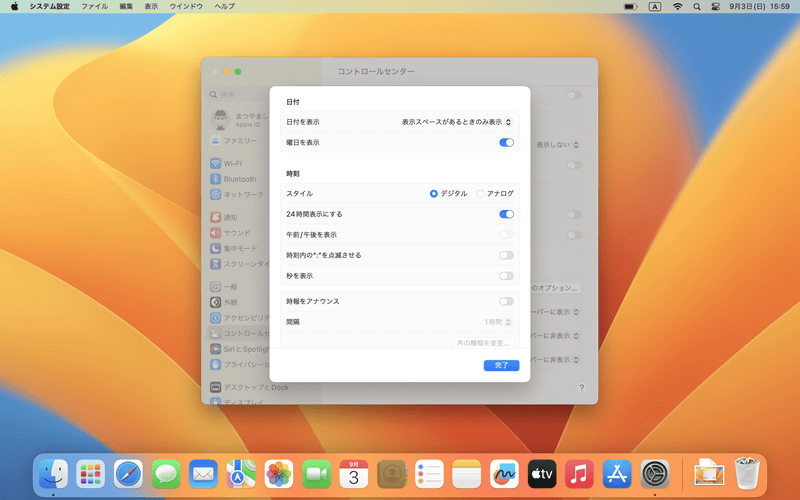800x500 pixels.
Task: Open the 間隔 1時間 popup
Action: point(497,322)
